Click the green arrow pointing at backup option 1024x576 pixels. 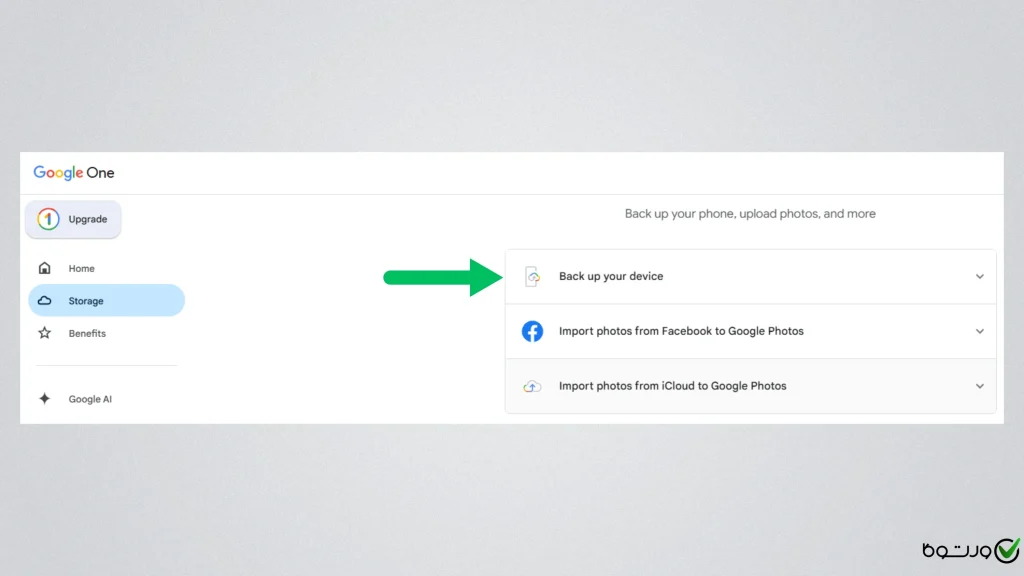pyautogui.click(x=440, y=278)
